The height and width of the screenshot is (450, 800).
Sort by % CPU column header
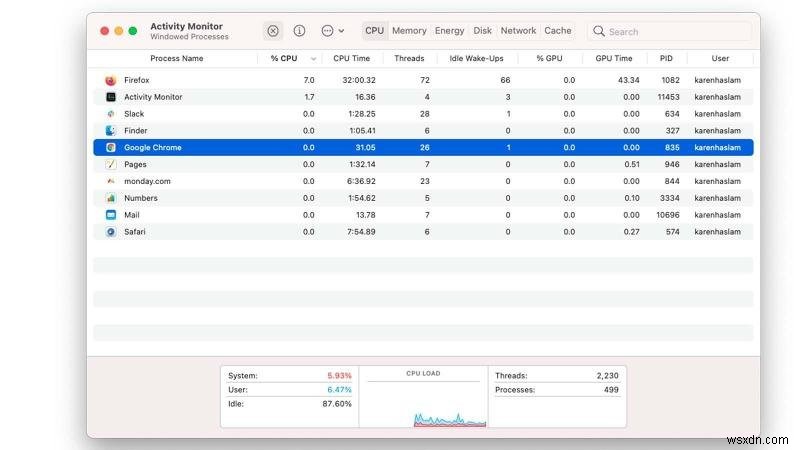284,58
